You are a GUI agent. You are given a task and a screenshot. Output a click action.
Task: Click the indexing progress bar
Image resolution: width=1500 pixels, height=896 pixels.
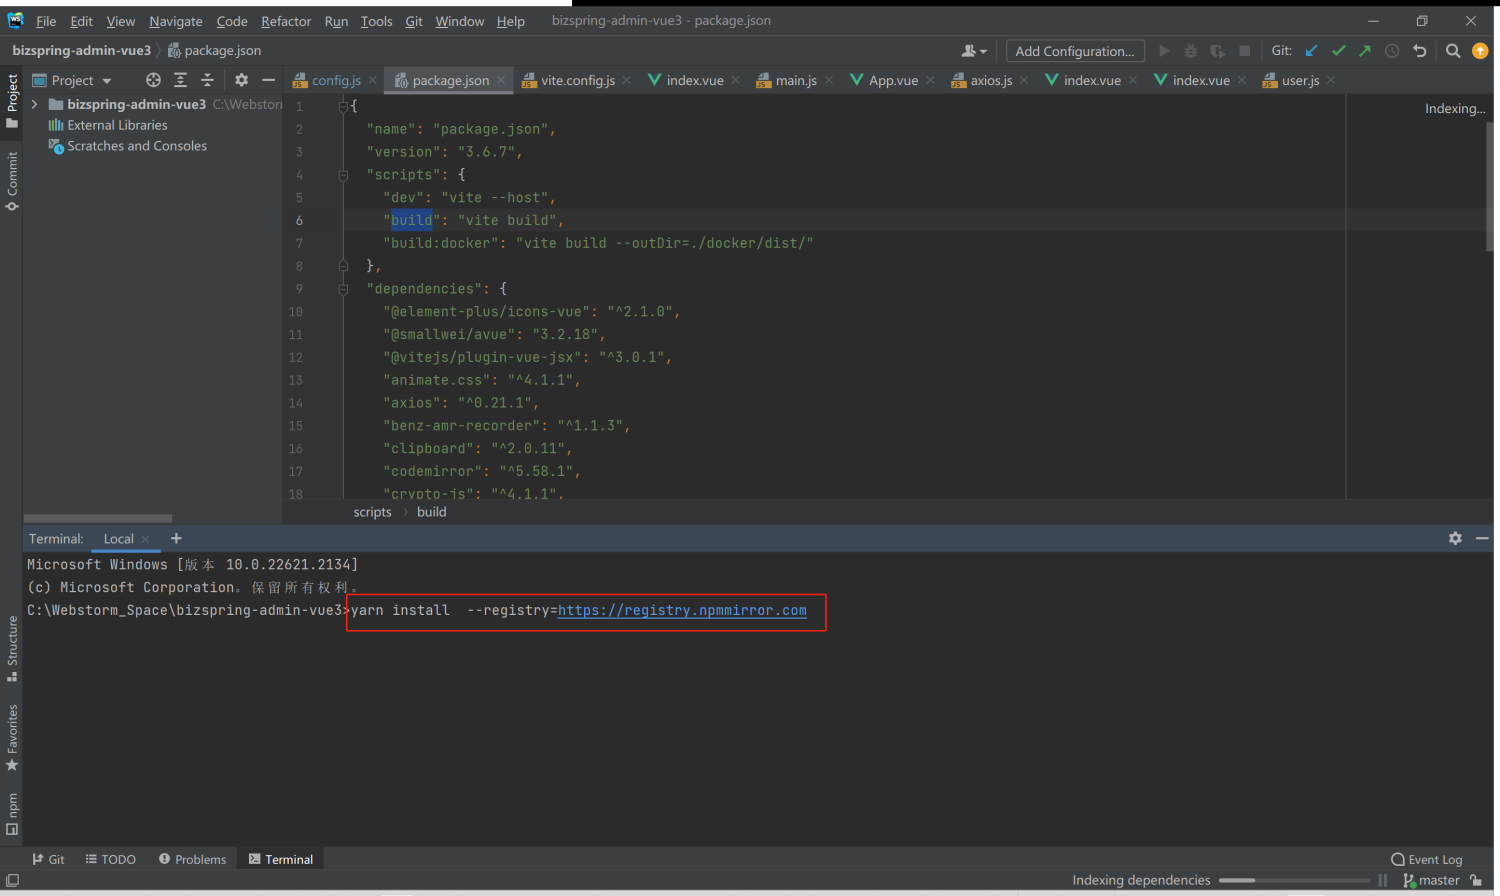point(1294,881)
